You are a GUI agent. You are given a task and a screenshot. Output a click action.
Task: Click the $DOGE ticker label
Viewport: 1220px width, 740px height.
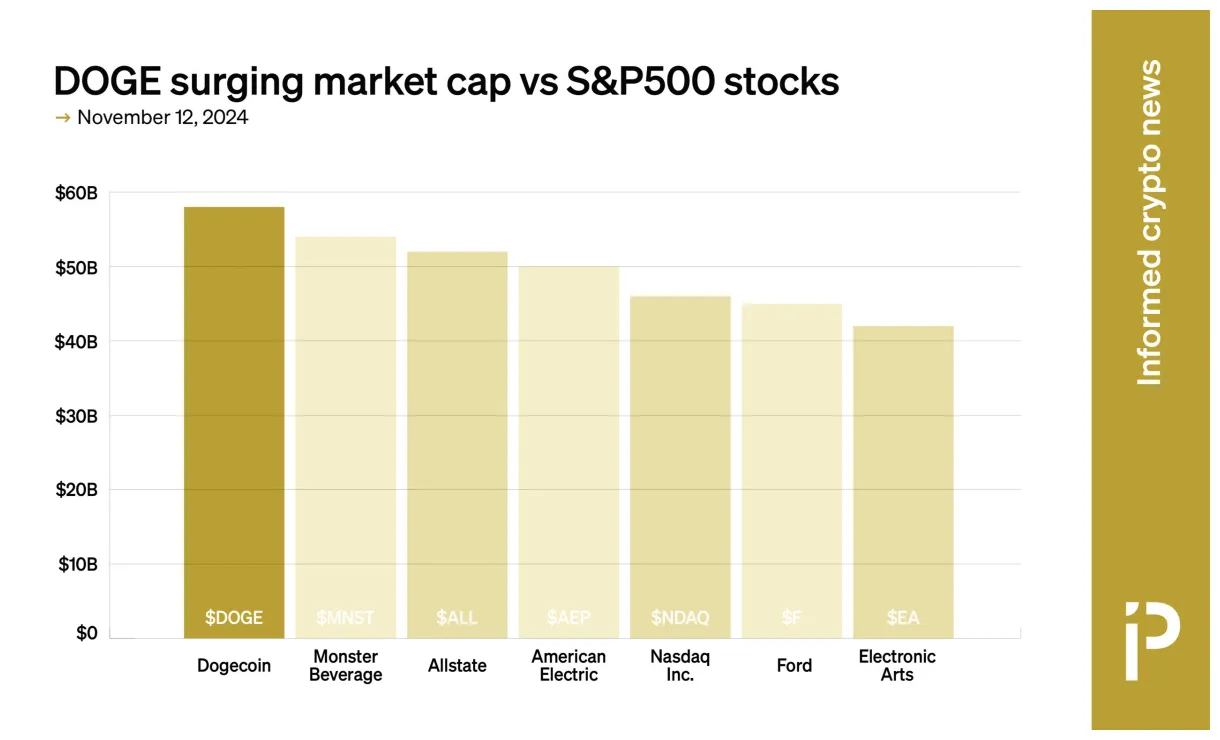click(x=234, y=618)
